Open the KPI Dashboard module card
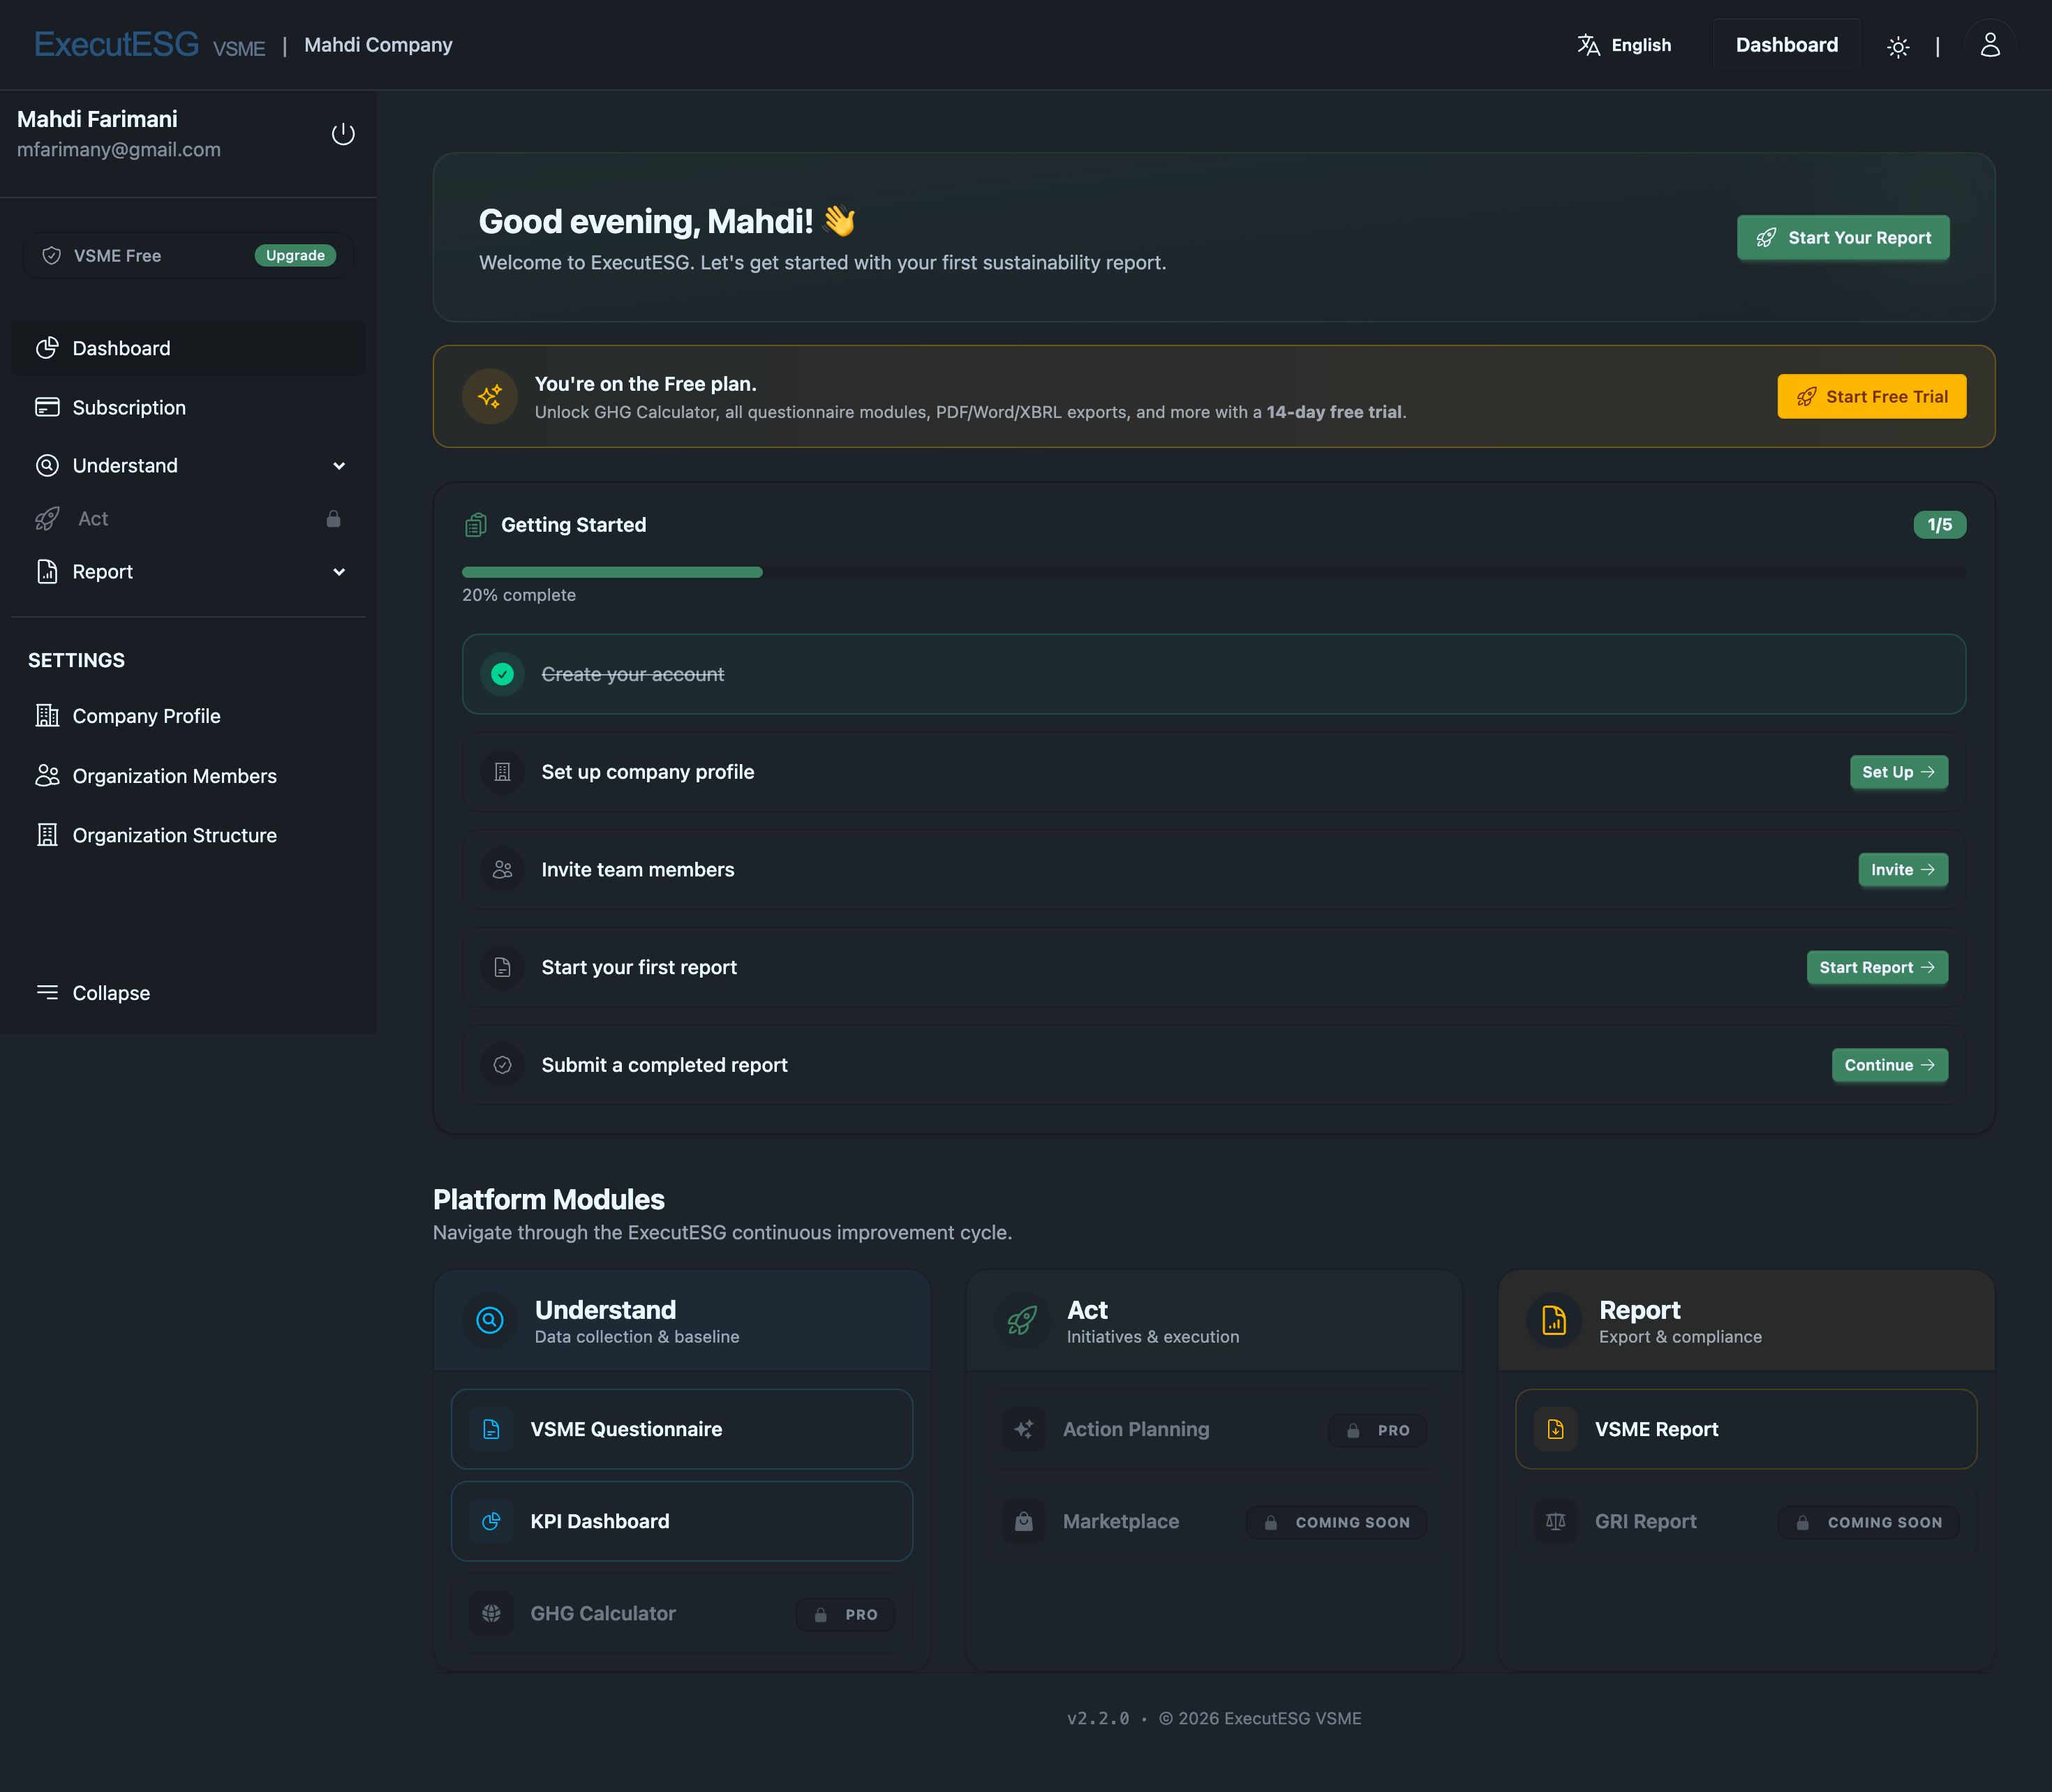 click(682, 1521)
